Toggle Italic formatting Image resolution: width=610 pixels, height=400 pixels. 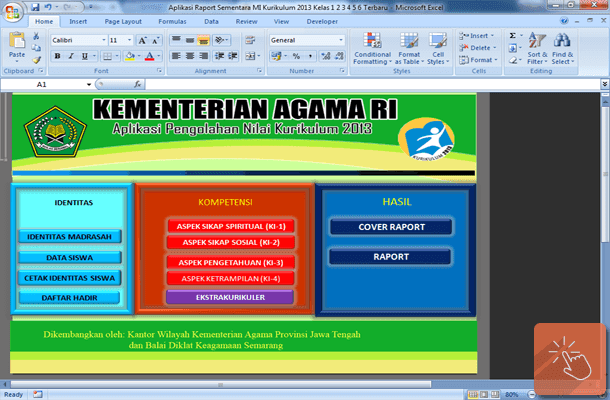point(71,56)
